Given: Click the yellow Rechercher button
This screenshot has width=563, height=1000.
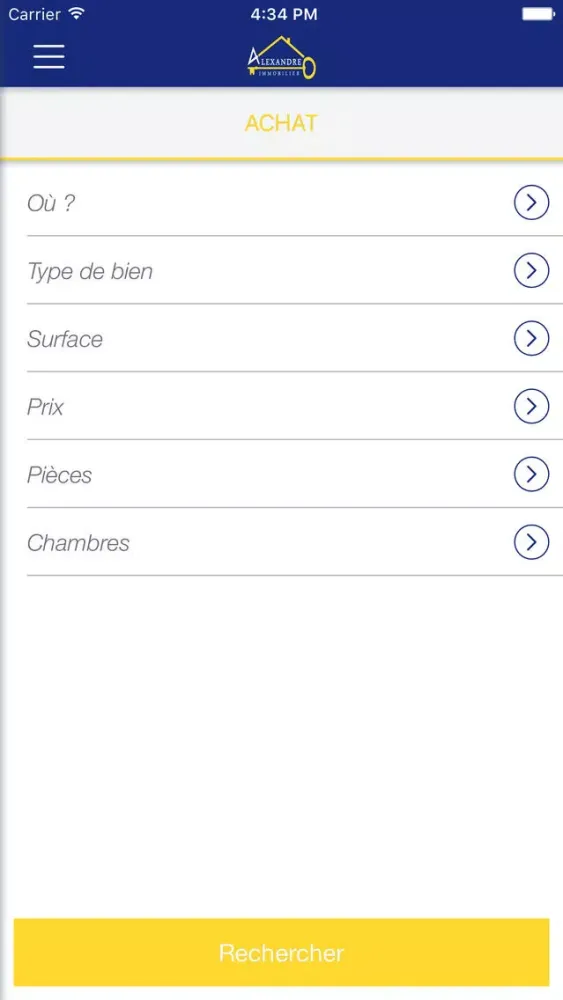Looking at the screenshot, I should [281, 952].
